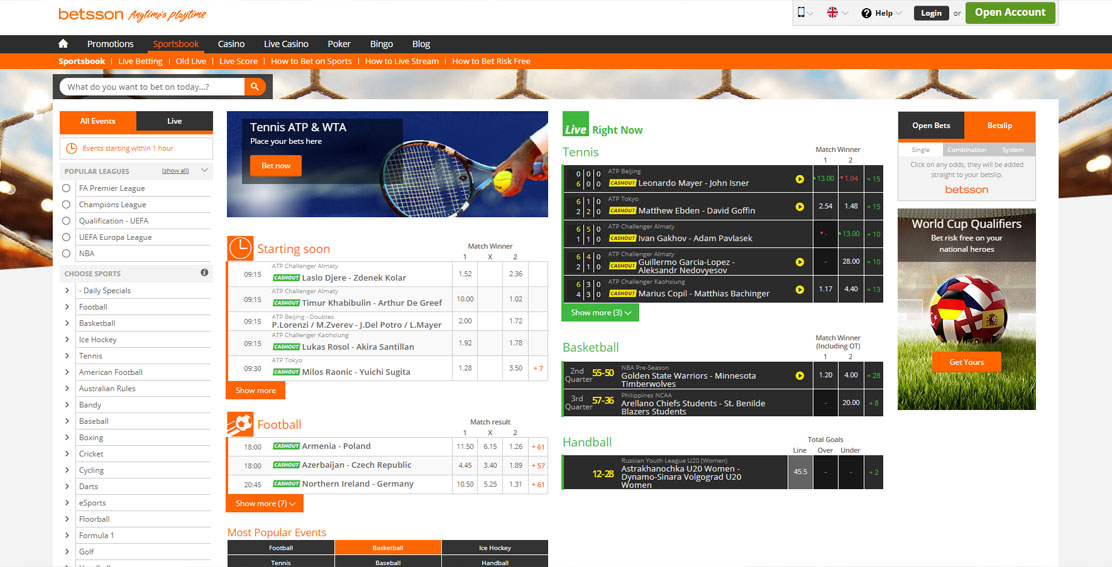Select the NBA radio button

(67, 253)
